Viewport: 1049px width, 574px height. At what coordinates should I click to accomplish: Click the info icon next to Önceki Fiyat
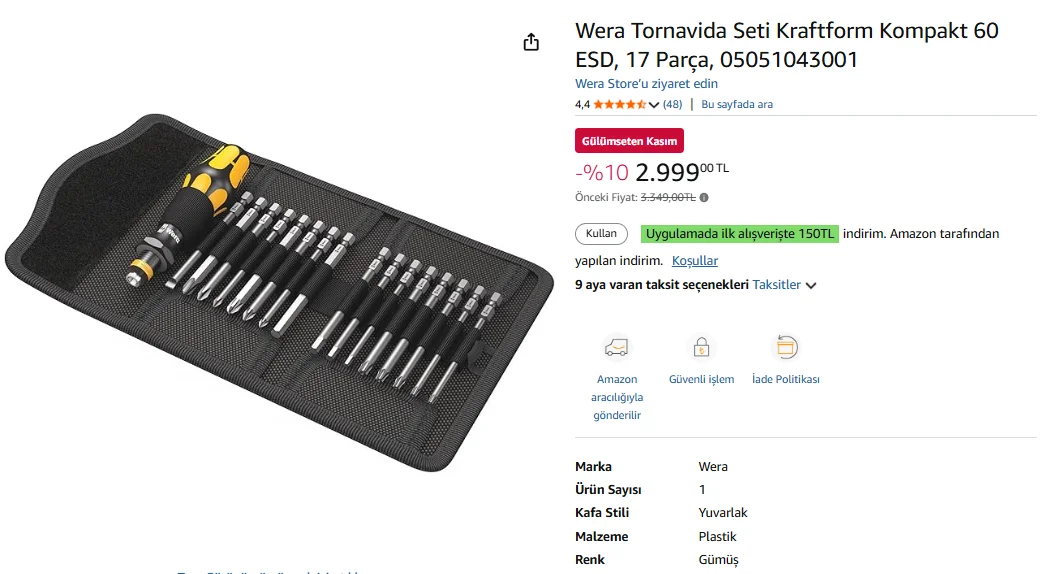click(x=704, y=198)
